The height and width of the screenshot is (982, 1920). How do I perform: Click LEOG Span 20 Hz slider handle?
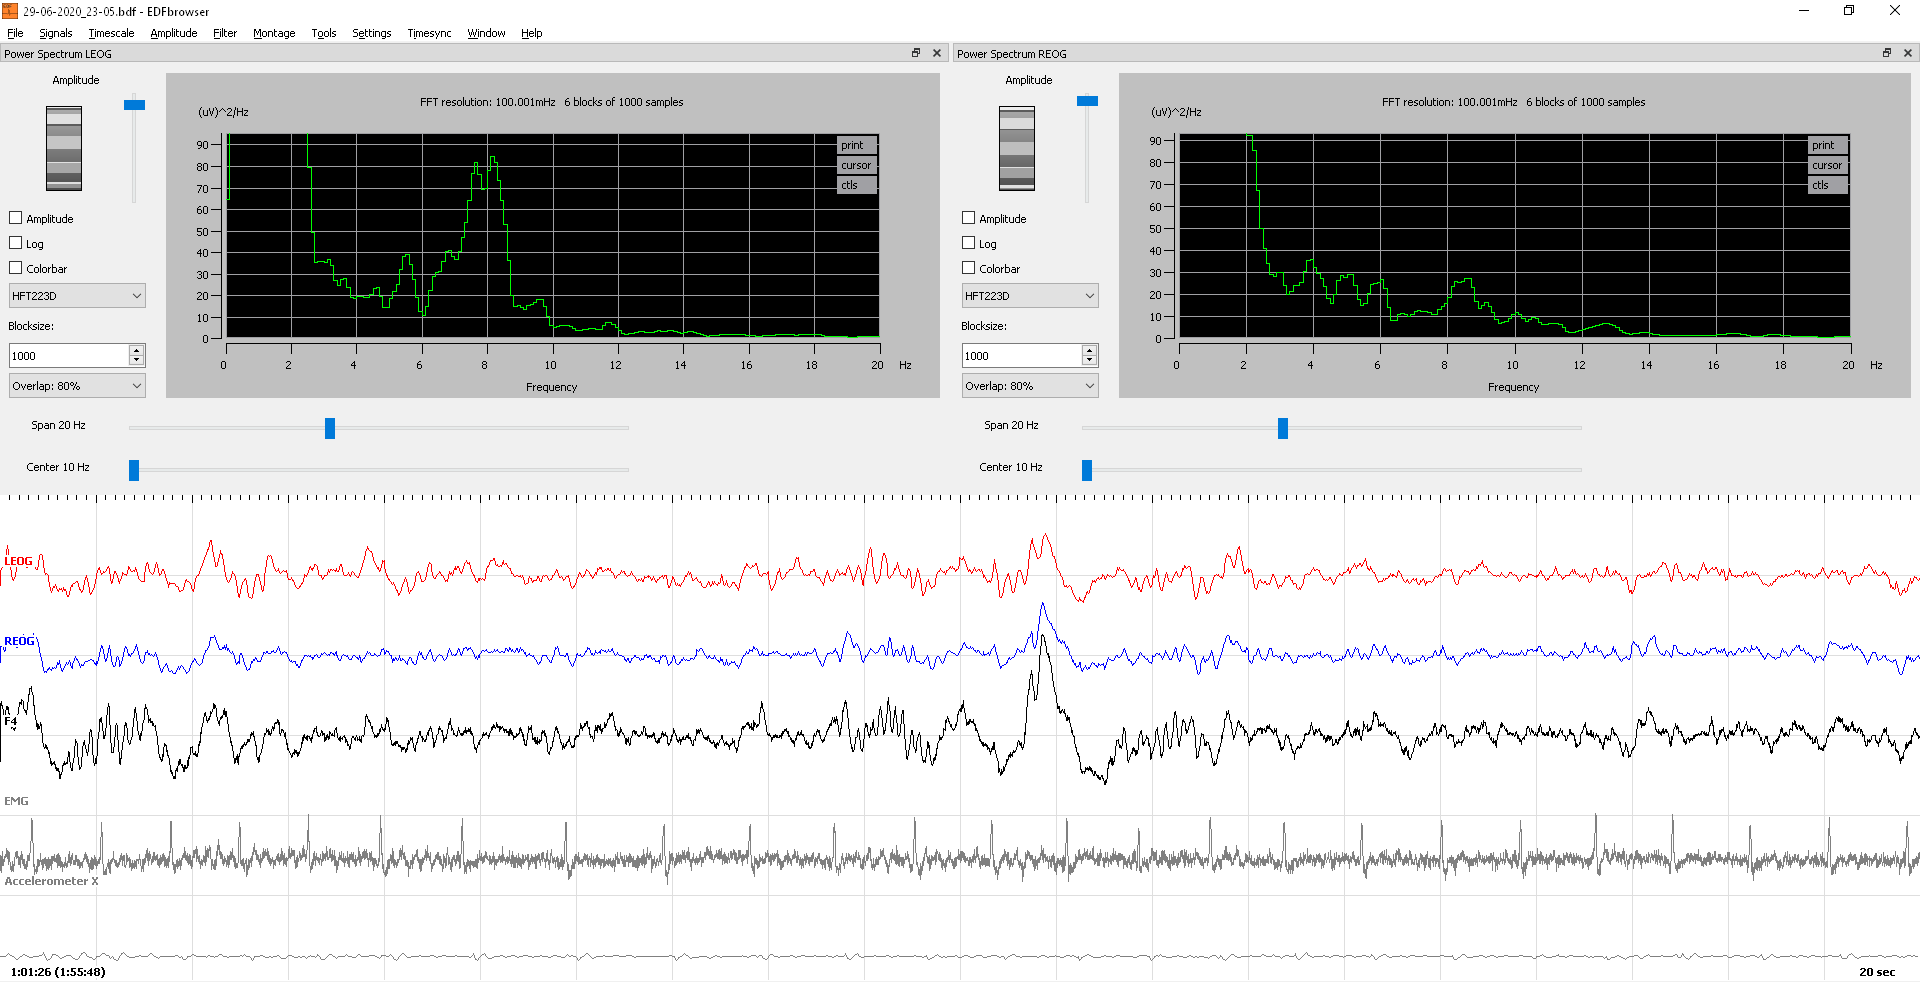tap(330, 428)
